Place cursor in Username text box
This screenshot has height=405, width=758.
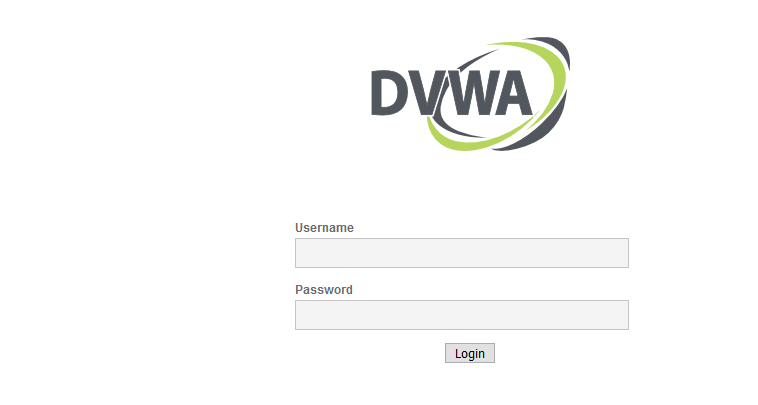point(462,253)
